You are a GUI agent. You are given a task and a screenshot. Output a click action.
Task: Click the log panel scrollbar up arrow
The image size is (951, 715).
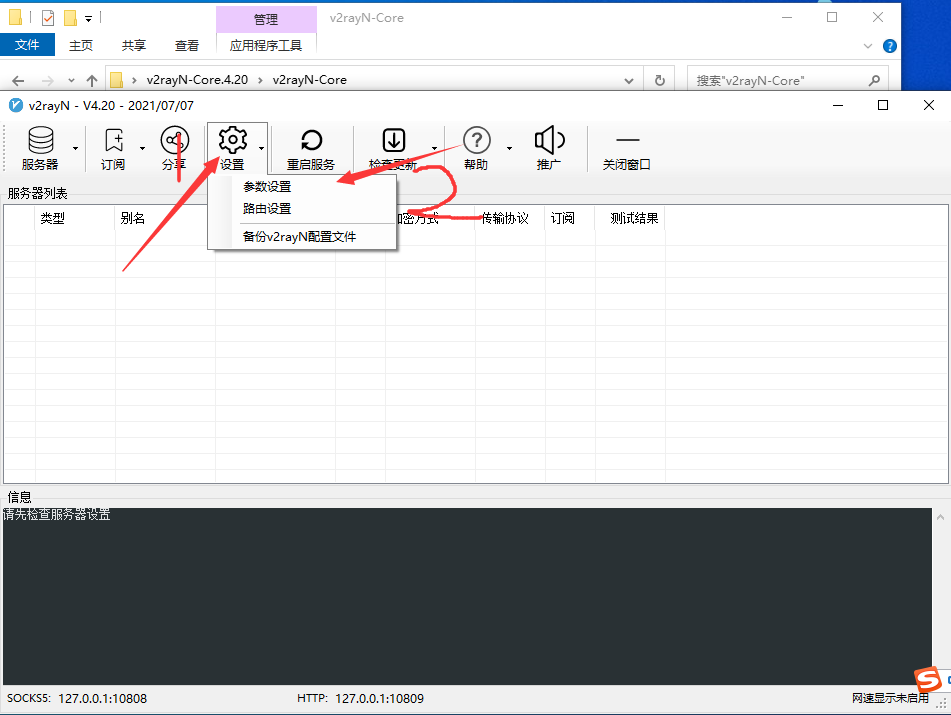941,517
